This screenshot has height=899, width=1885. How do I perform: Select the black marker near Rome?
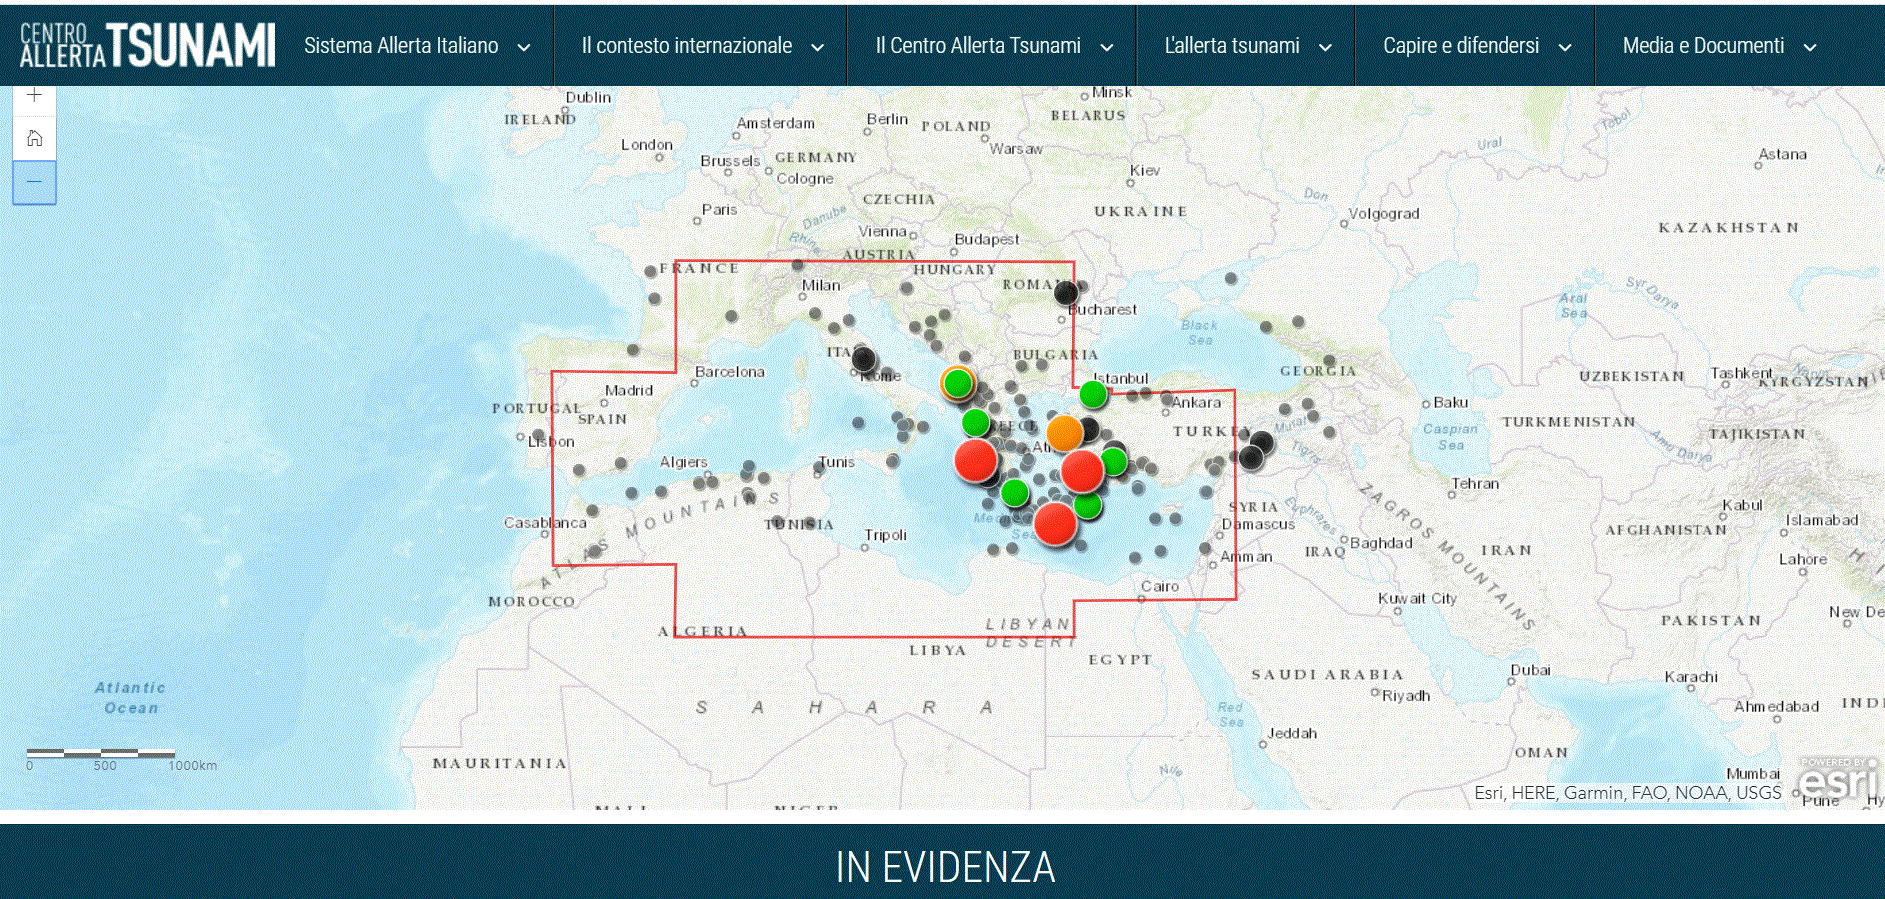click(x=864, y=359)
